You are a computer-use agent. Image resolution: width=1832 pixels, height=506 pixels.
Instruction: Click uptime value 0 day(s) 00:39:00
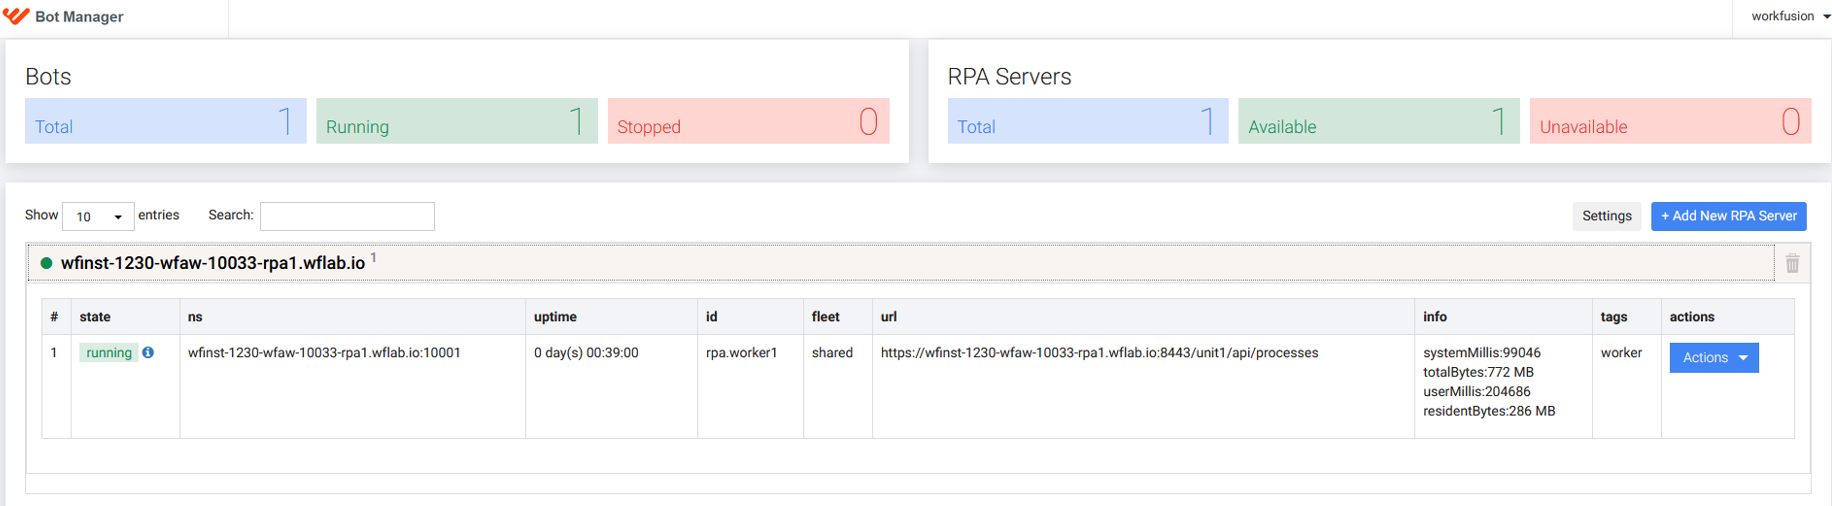tap(586, 353)
